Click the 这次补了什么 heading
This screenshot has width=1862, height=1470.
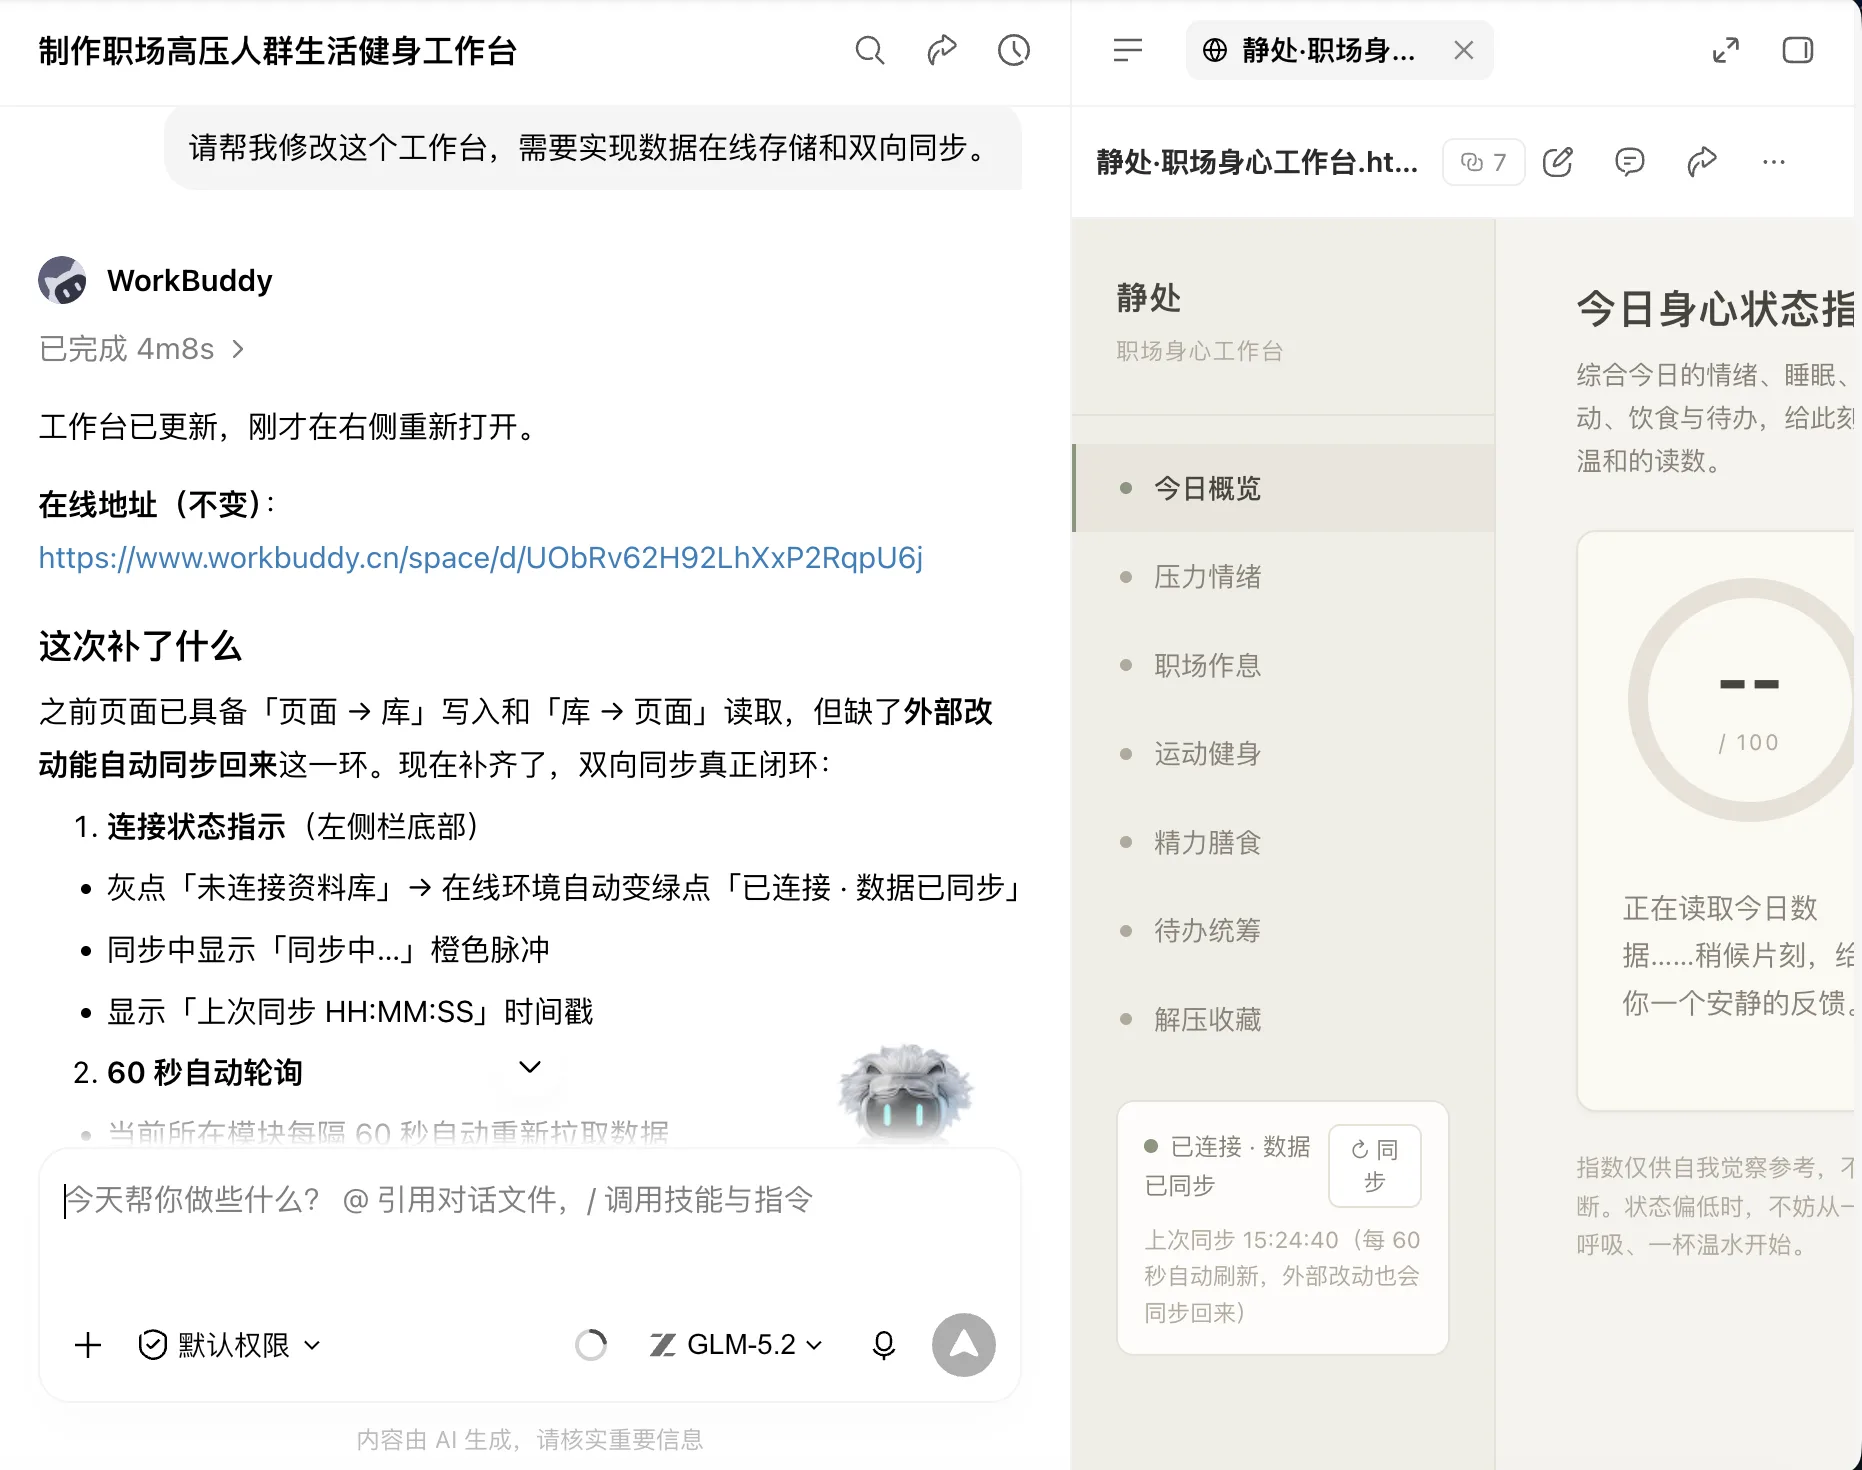(x=140, y=646)
